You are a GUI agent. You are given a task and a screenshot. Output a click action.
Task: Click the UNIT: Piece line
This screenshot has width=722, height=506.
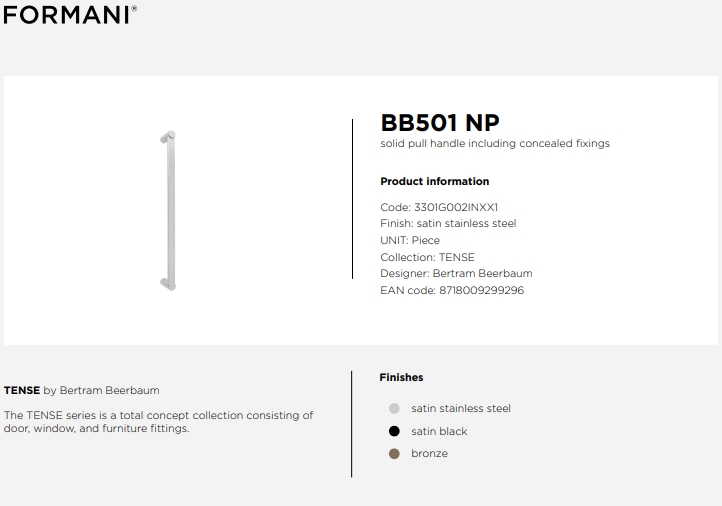pos(410,240)
